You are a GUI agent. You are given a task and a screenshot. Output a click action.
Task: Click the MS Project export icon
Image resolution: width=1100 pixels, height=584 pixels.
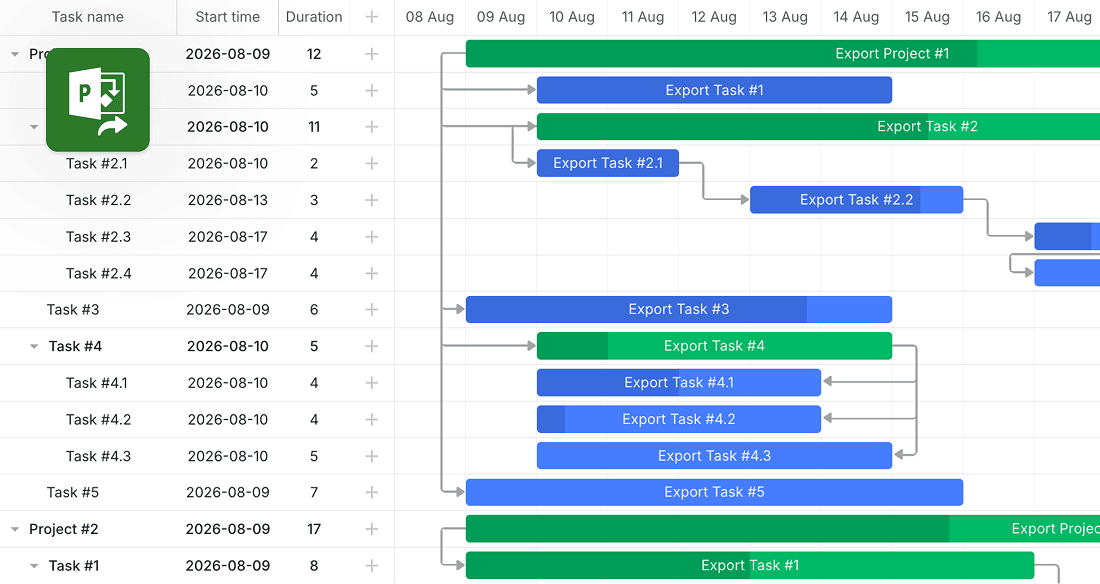(98, 100)
